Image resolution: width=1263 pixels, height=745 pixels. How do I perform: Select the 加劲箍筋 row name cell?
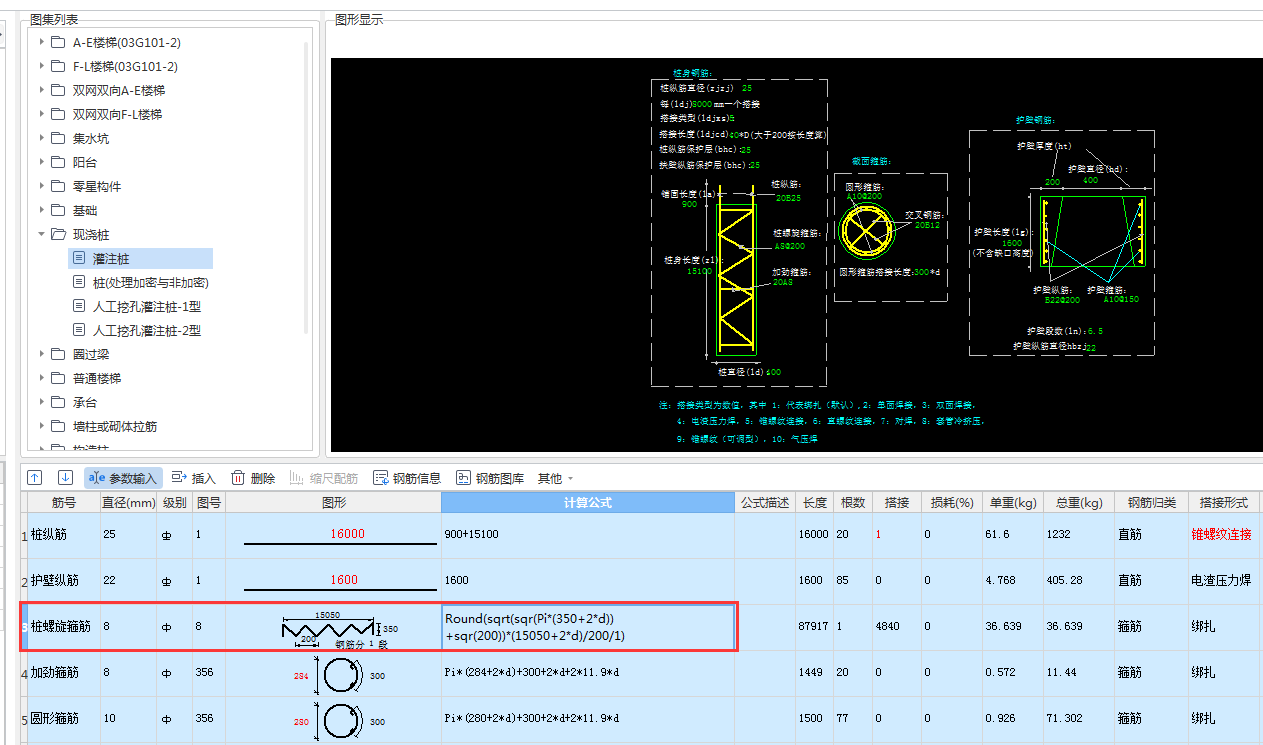pos(63,673)
